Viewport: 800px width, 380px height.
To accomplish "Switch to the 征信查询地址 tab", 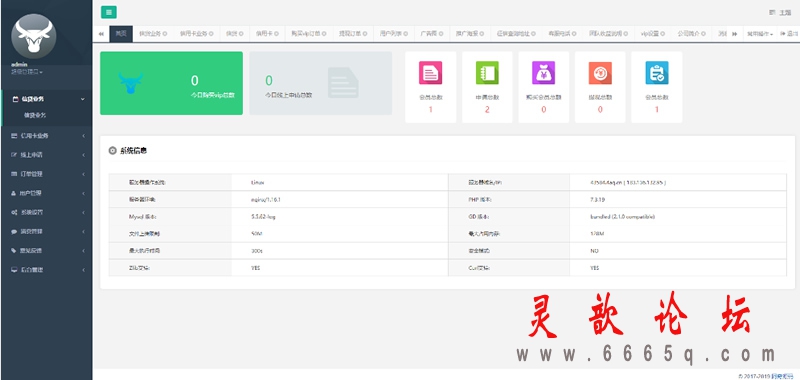I will (516, 34).
